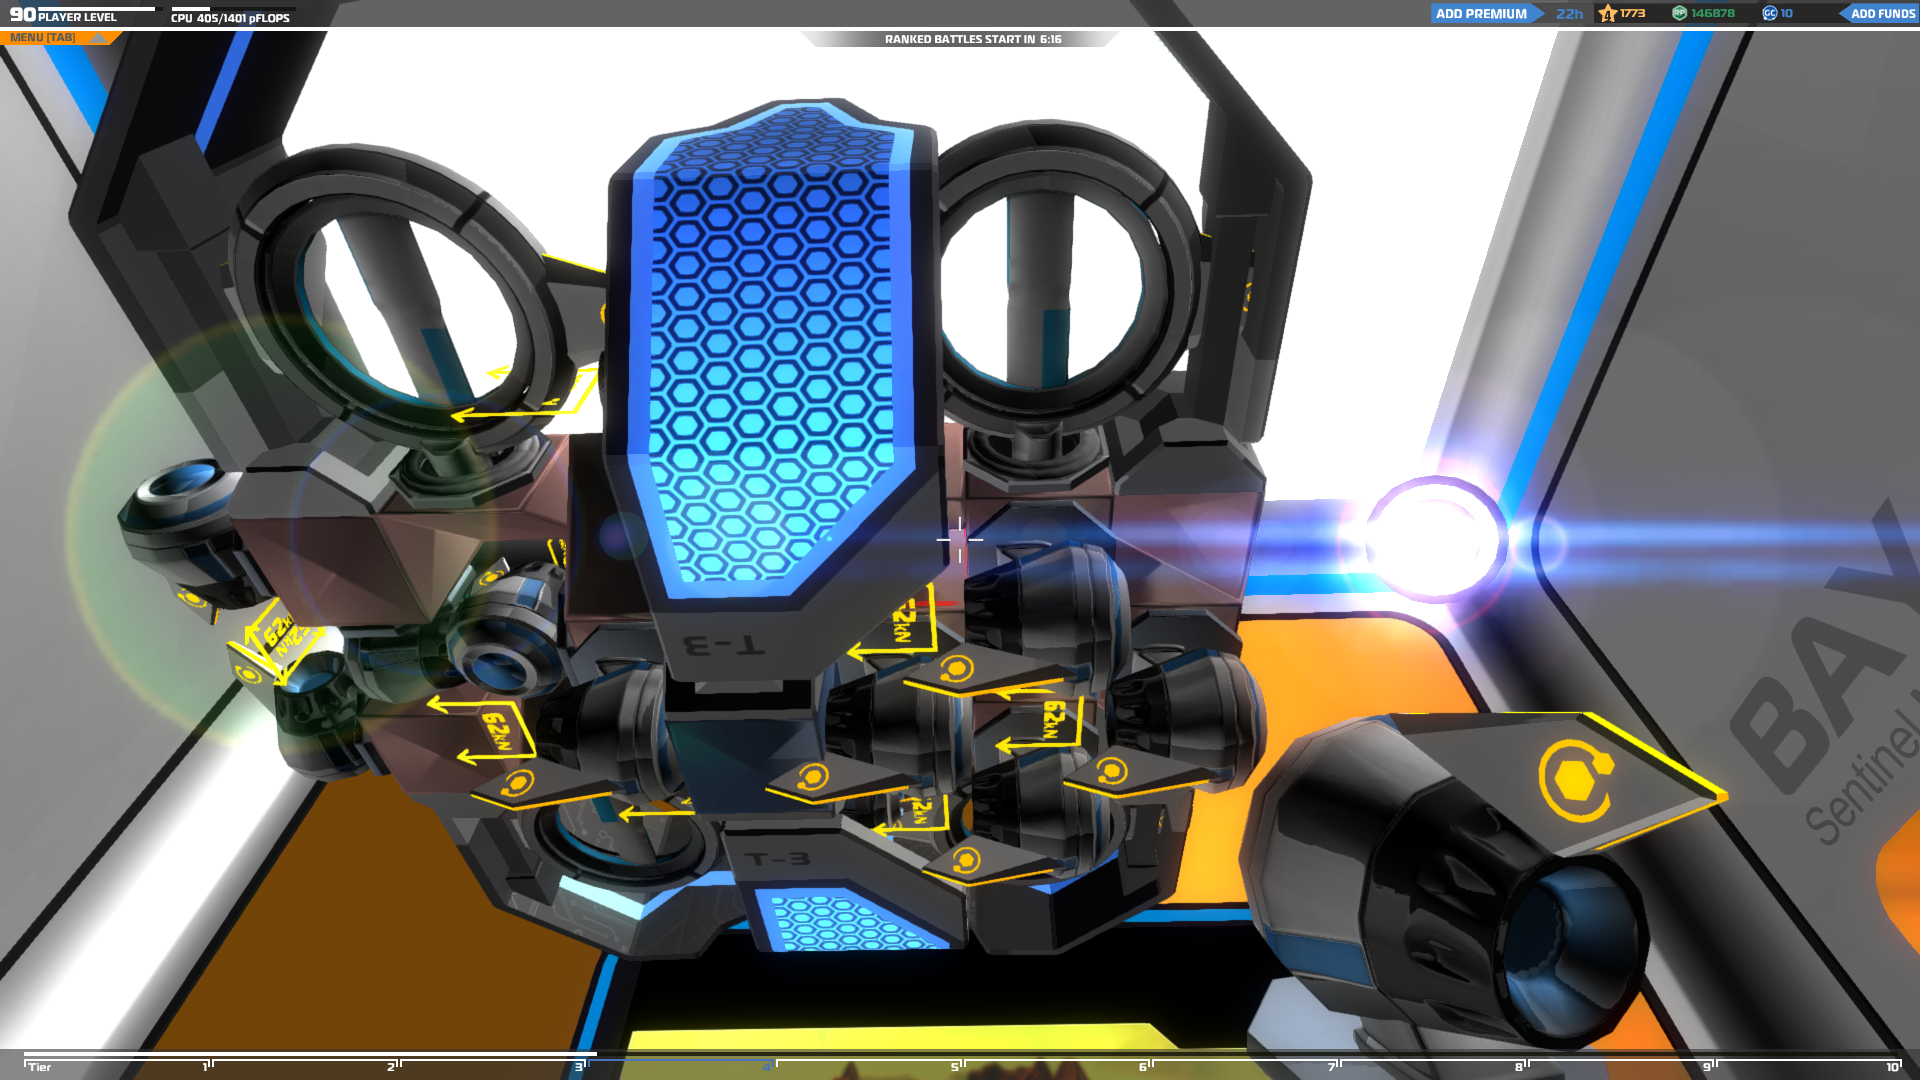Click the T-3 label on upper block

tap(726, 645)
